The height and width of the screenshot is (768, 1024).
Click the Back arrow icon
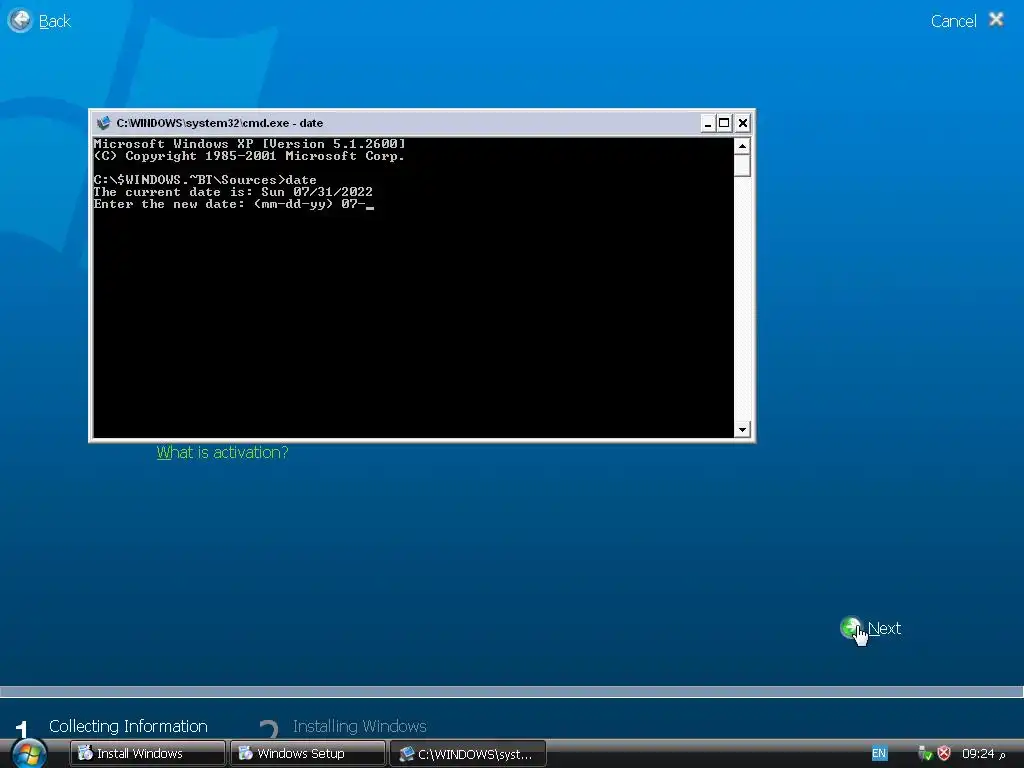coord(20,20)
